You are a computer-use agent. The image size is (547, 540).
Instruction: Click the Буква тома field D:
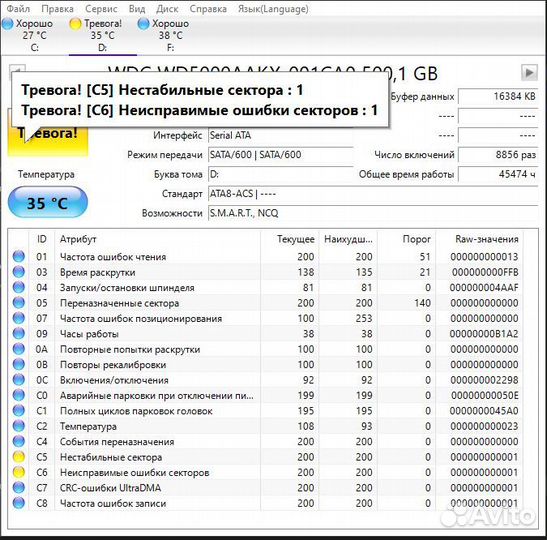tap(281, 174)
